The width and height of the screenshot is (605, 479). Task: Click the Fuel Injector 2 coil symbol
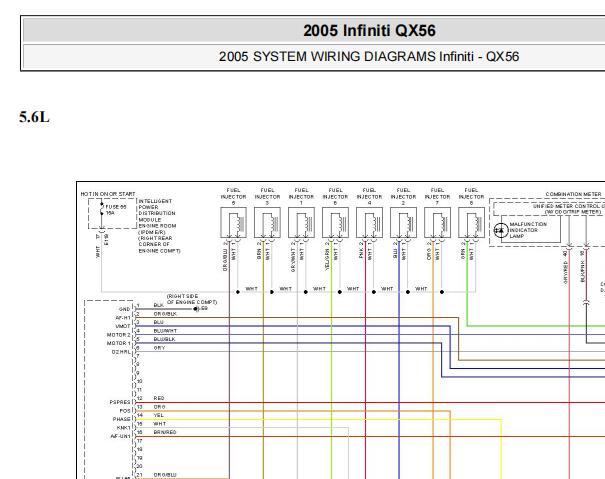point(403,223)
